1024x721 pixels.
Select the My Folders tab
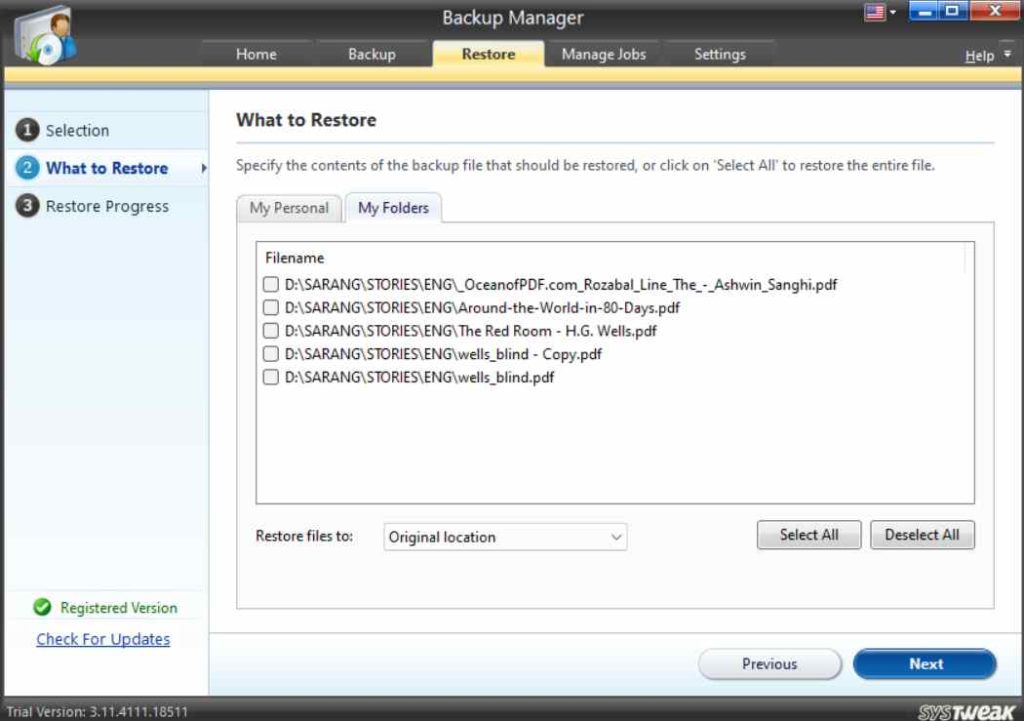(x=393, y=208)
